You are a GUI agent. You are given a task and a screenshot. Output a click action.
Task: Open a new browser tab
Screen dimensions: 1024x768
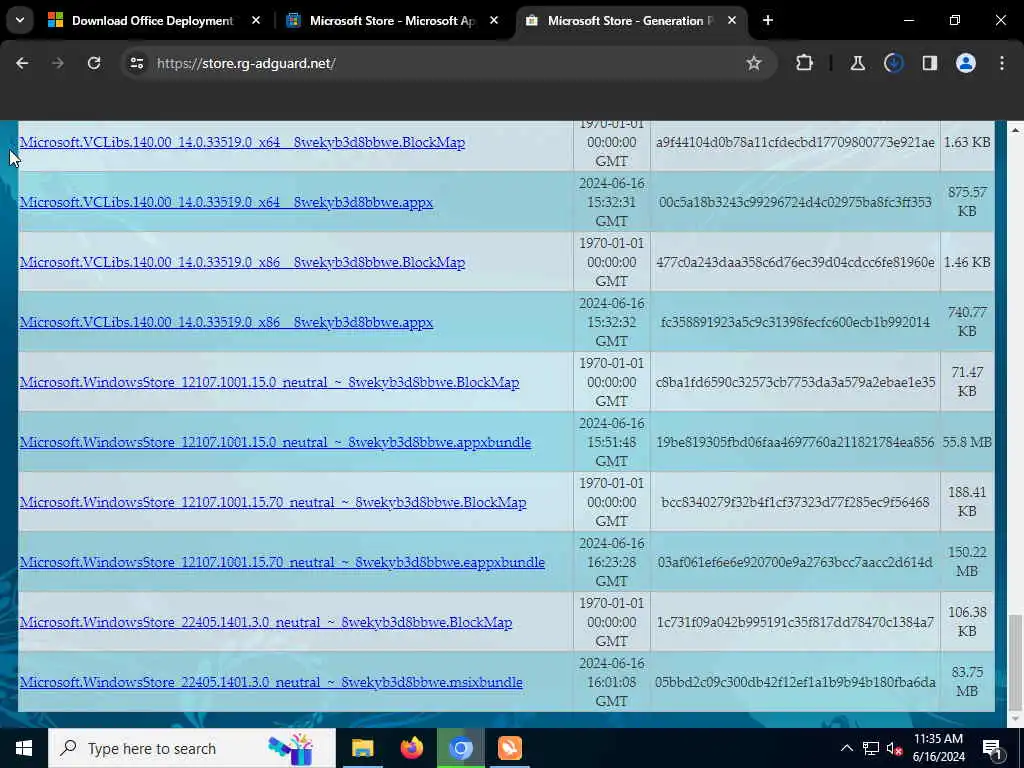(768, 21)
